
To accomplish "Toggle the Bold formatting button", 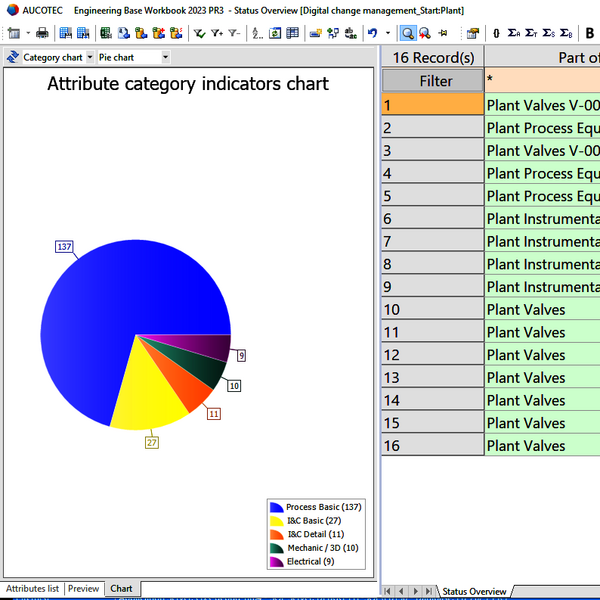I will click(x=589, y=33).
